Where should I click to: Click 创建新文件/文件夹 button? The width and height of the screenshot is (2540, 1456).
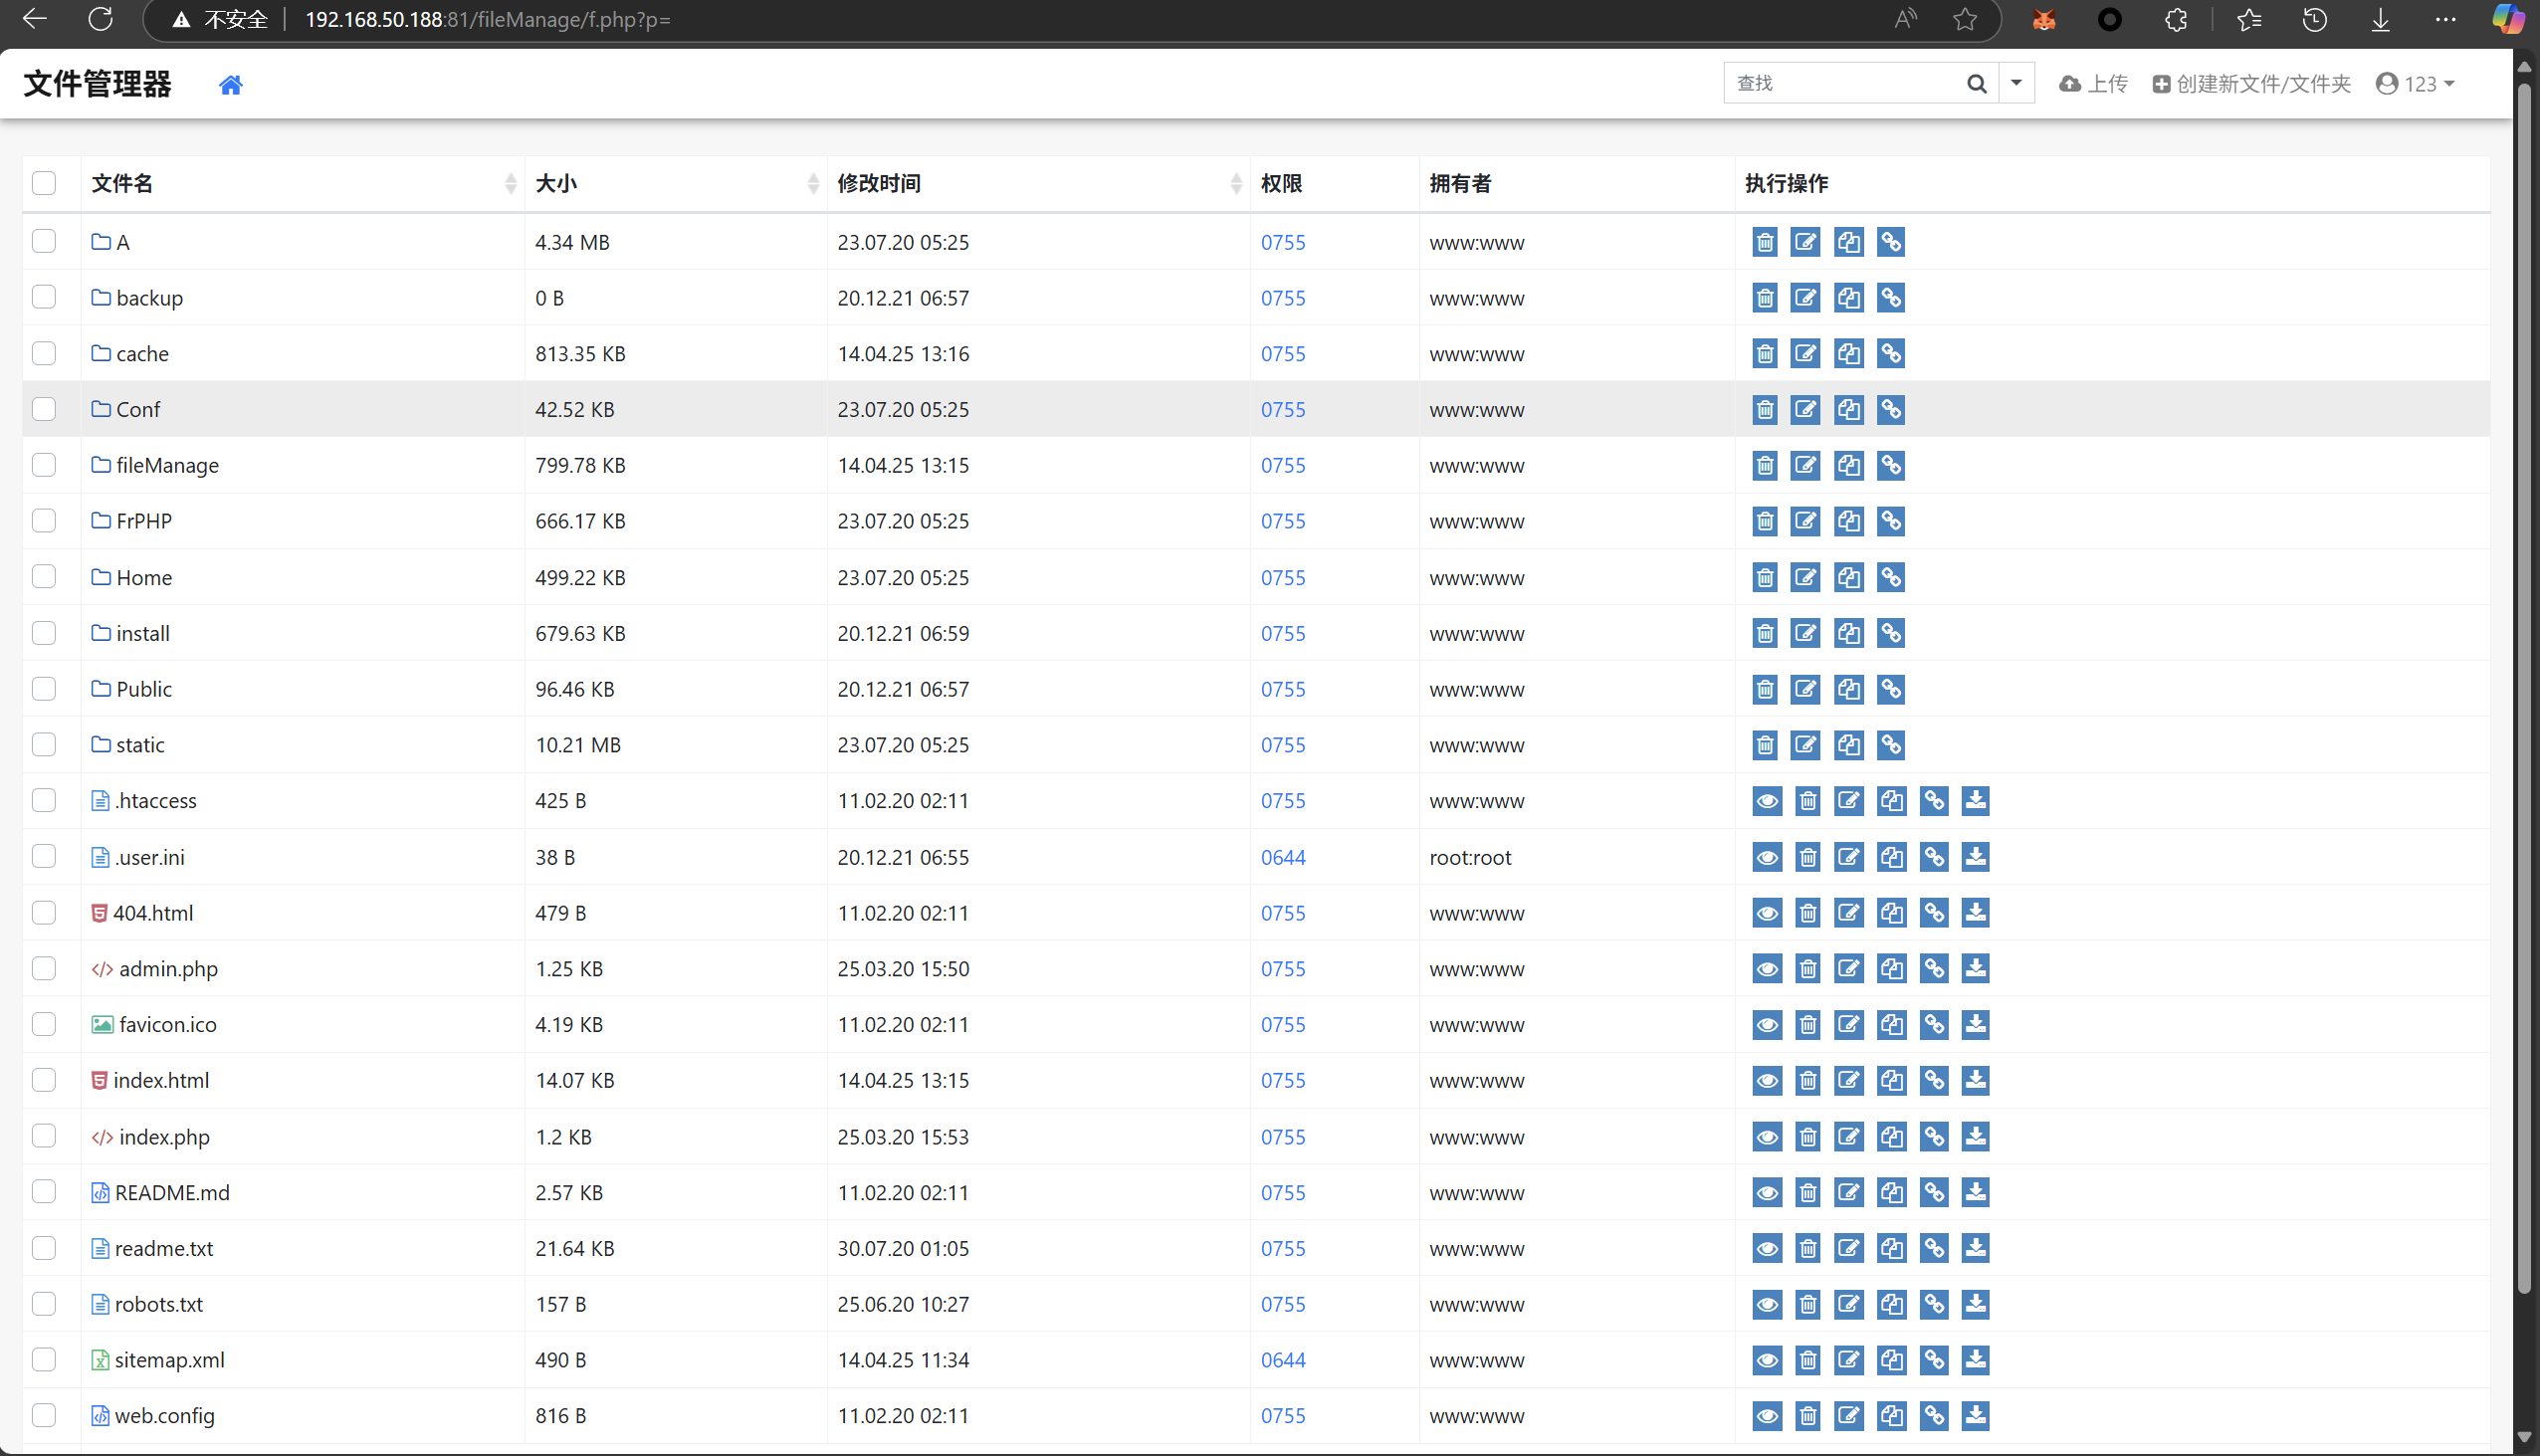click(x=2251, y=84)
